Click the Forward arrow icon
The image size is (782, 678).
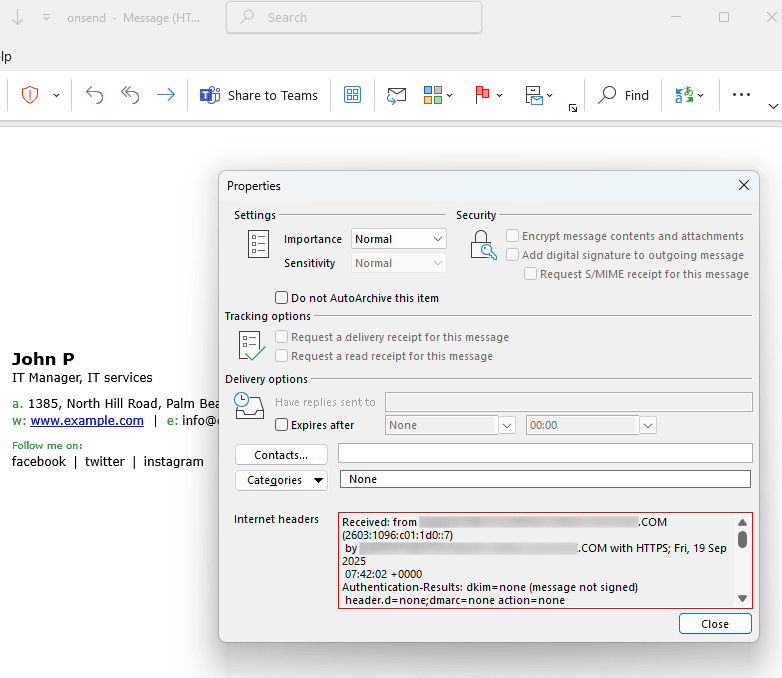pos(166,95)
